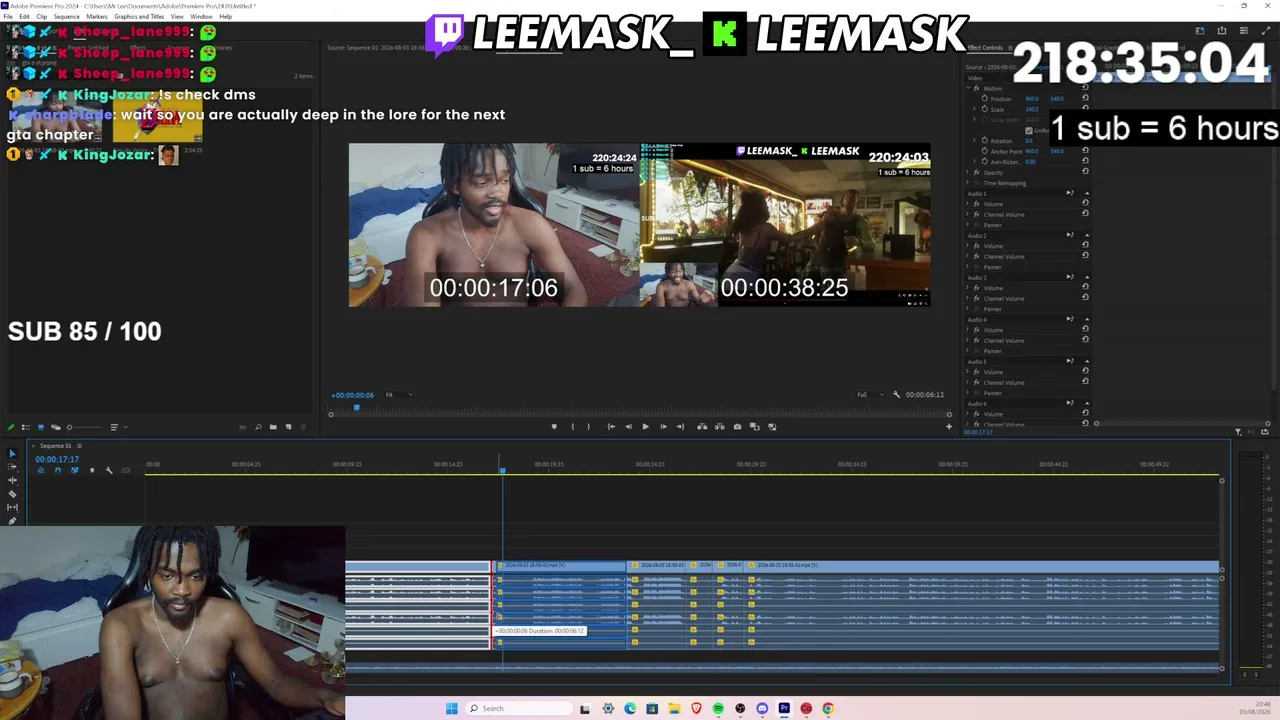Open the Edit menu
The width and height of the screenshot is (1280, 720).
coord(24,17)
